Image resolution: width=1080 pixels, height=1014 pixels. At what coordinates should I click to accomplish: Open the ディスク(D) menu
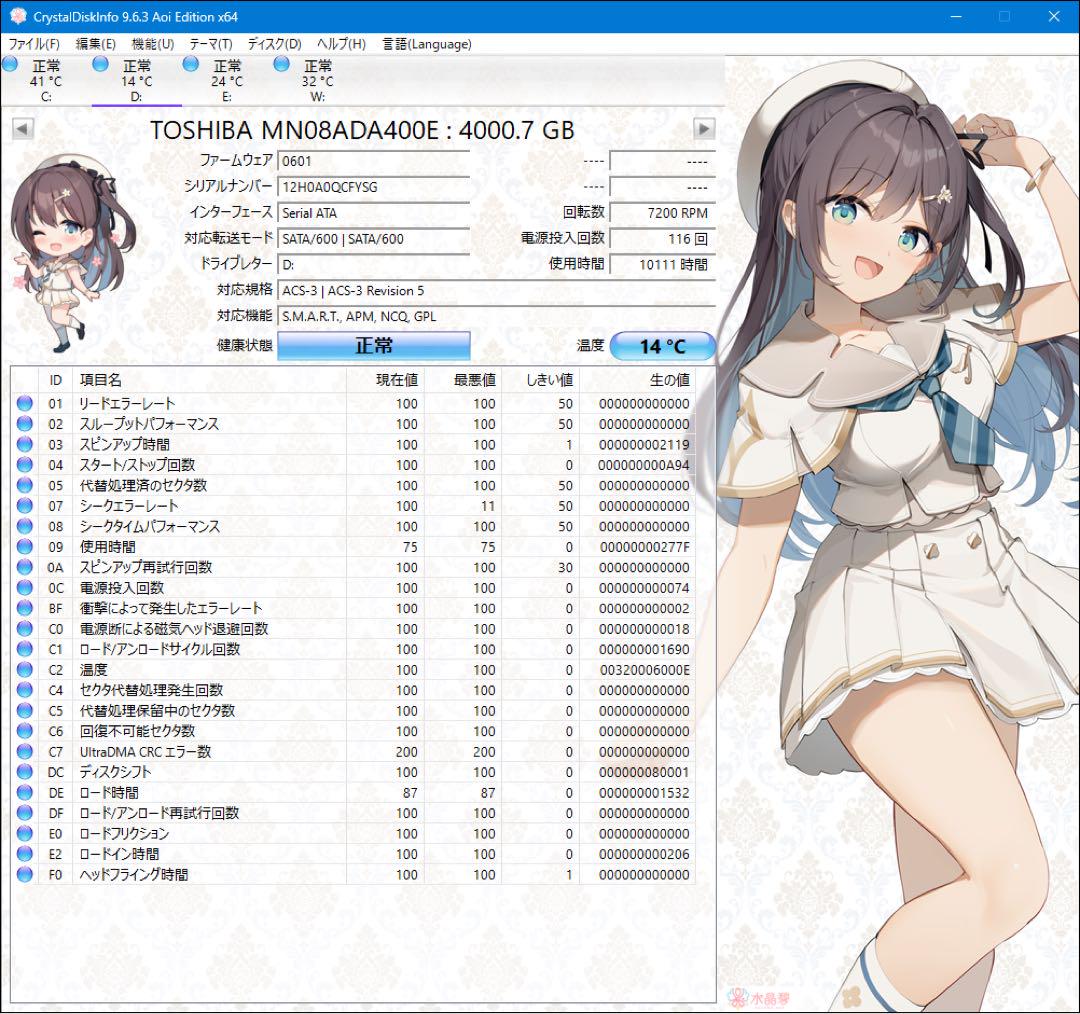274,44
